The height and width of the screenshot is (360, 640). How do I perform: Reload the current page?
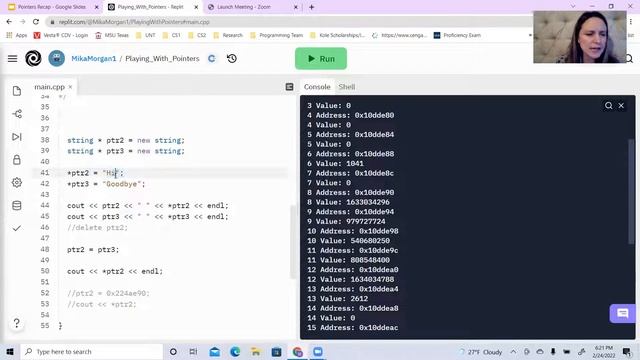[x=36, y=22]
